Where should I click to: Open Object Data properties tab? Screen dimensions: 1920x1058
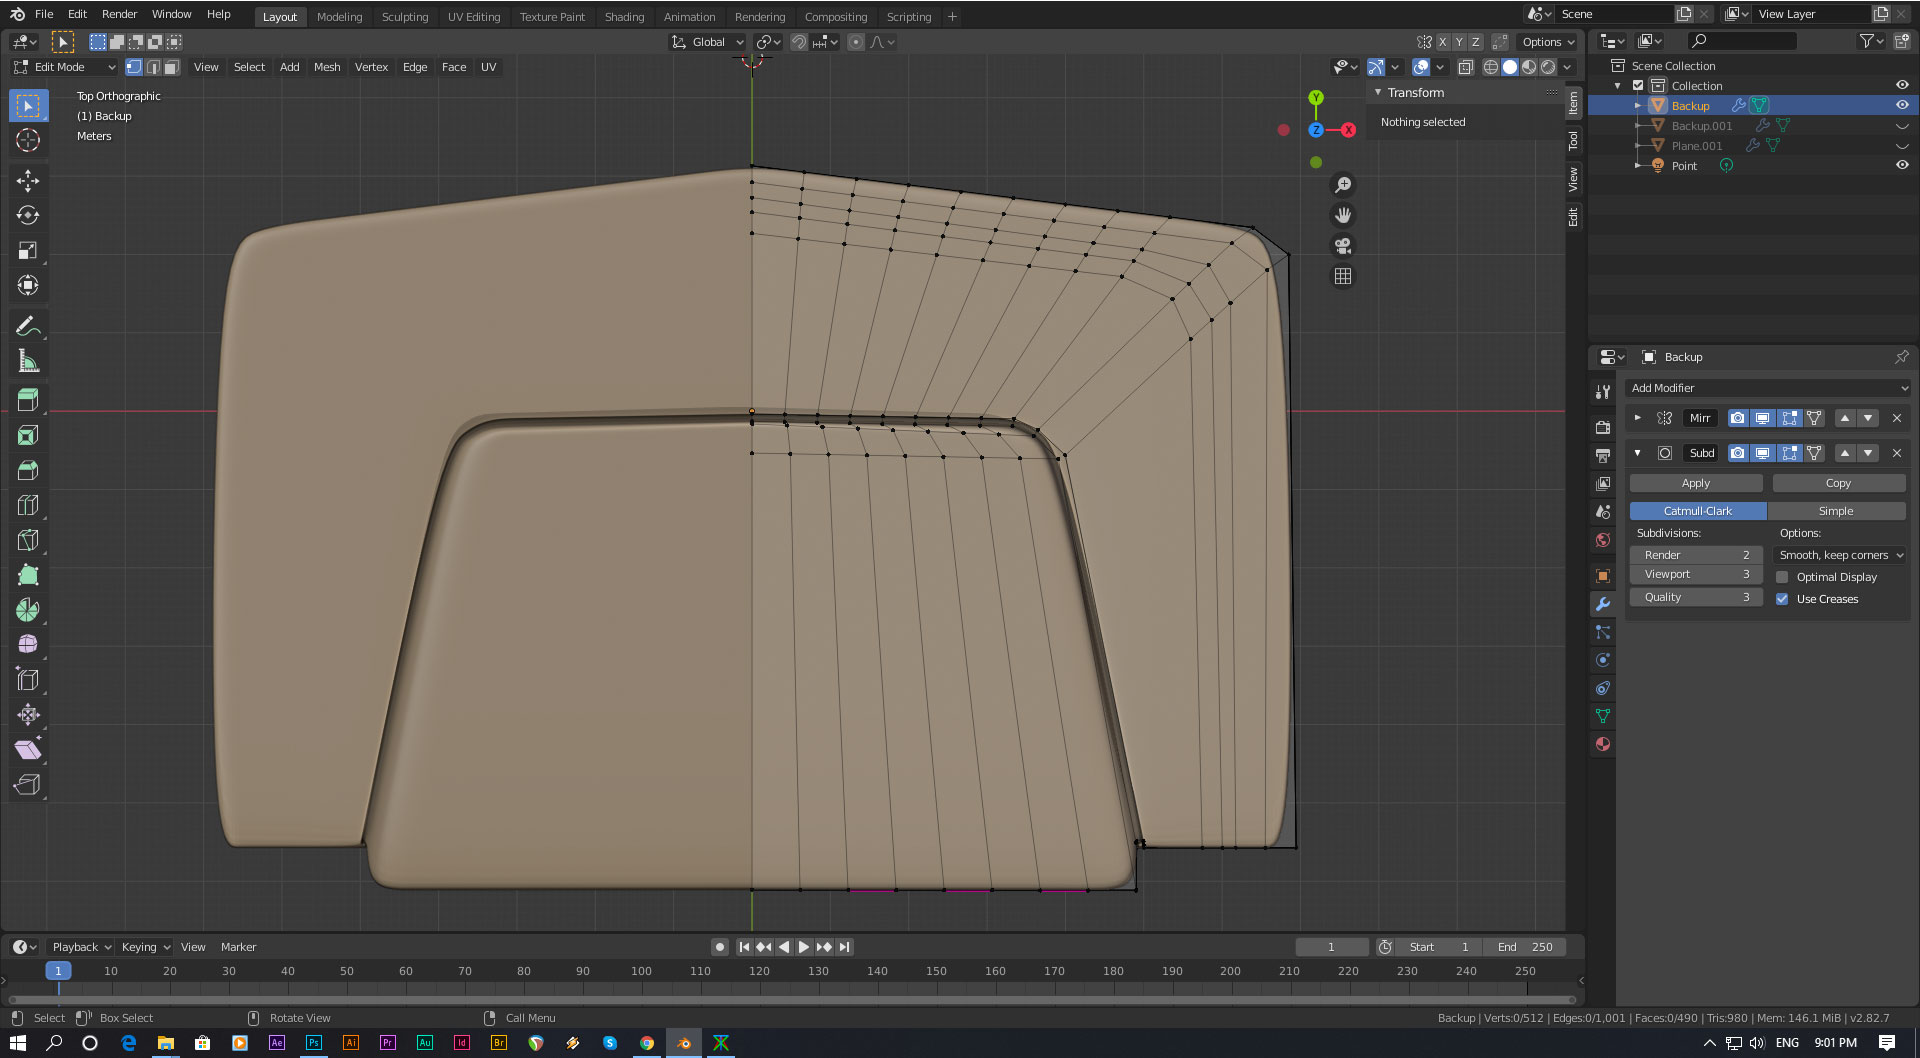coord(1603,716)
